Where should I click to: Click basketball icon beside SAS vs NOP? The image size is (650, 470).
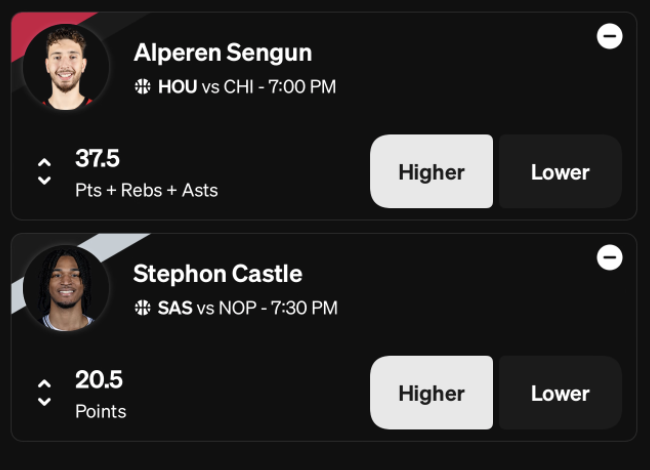click(143, 308)
